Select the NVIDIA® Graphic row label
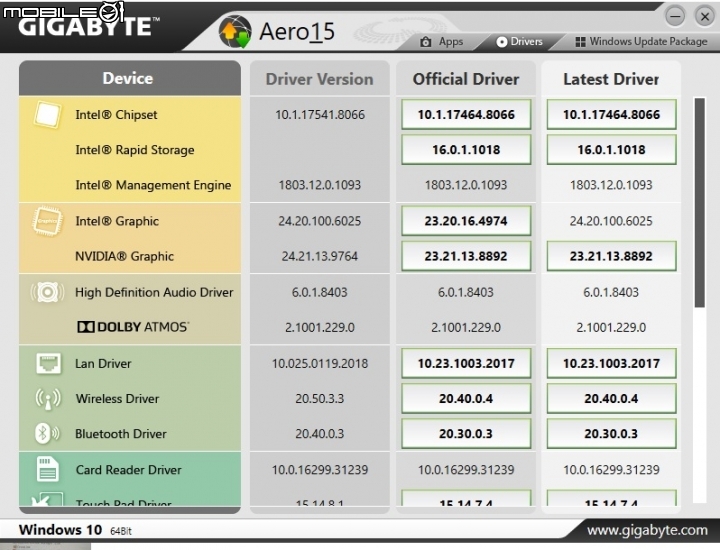 tap(124, 256)
